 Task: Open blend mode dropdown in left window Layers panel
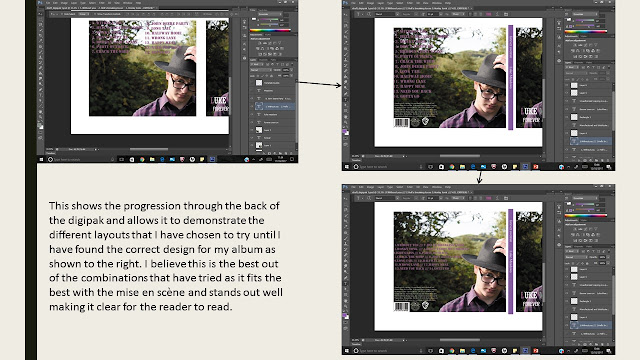(261, 70)
